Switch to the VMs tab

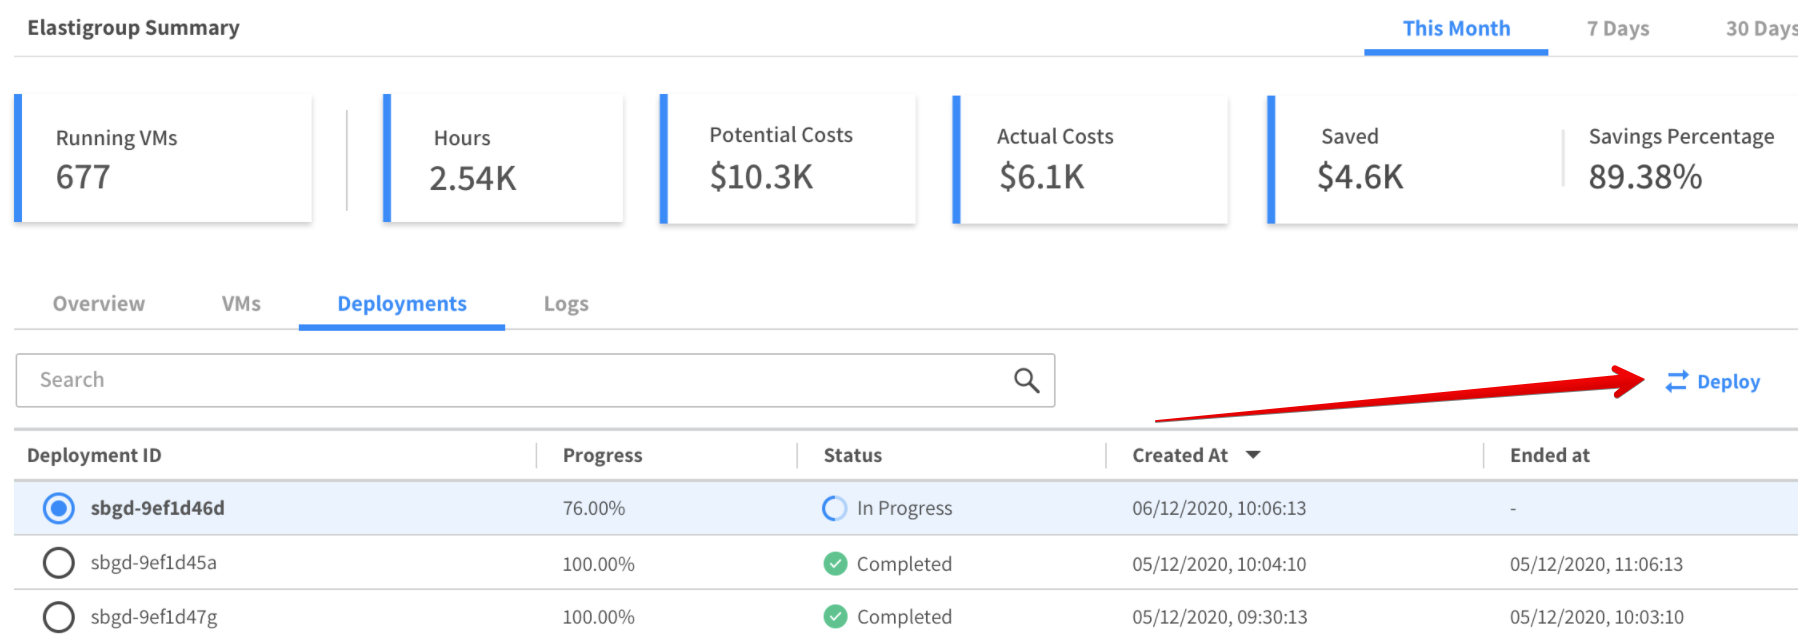tap(241, 304)
